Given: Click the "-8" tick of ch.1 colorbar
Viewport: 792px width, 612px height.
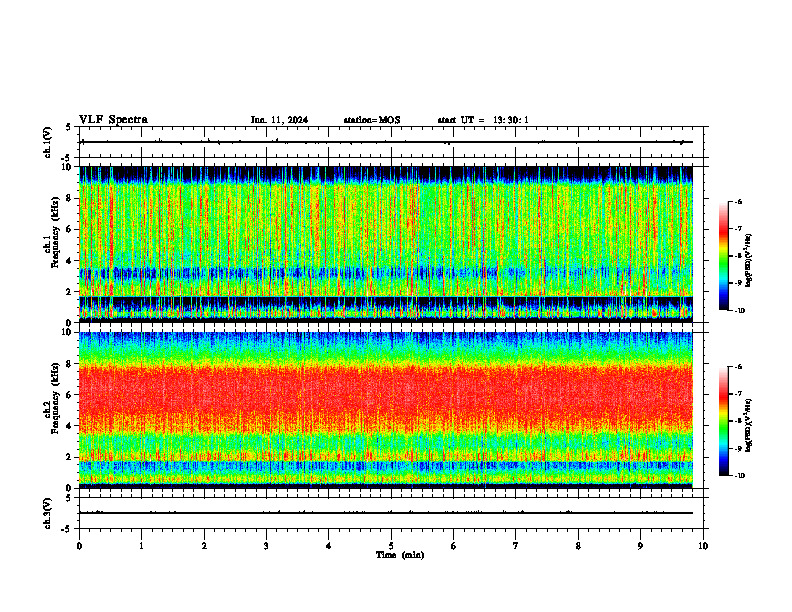Looking at the screenshot, I should click(738, 256).
